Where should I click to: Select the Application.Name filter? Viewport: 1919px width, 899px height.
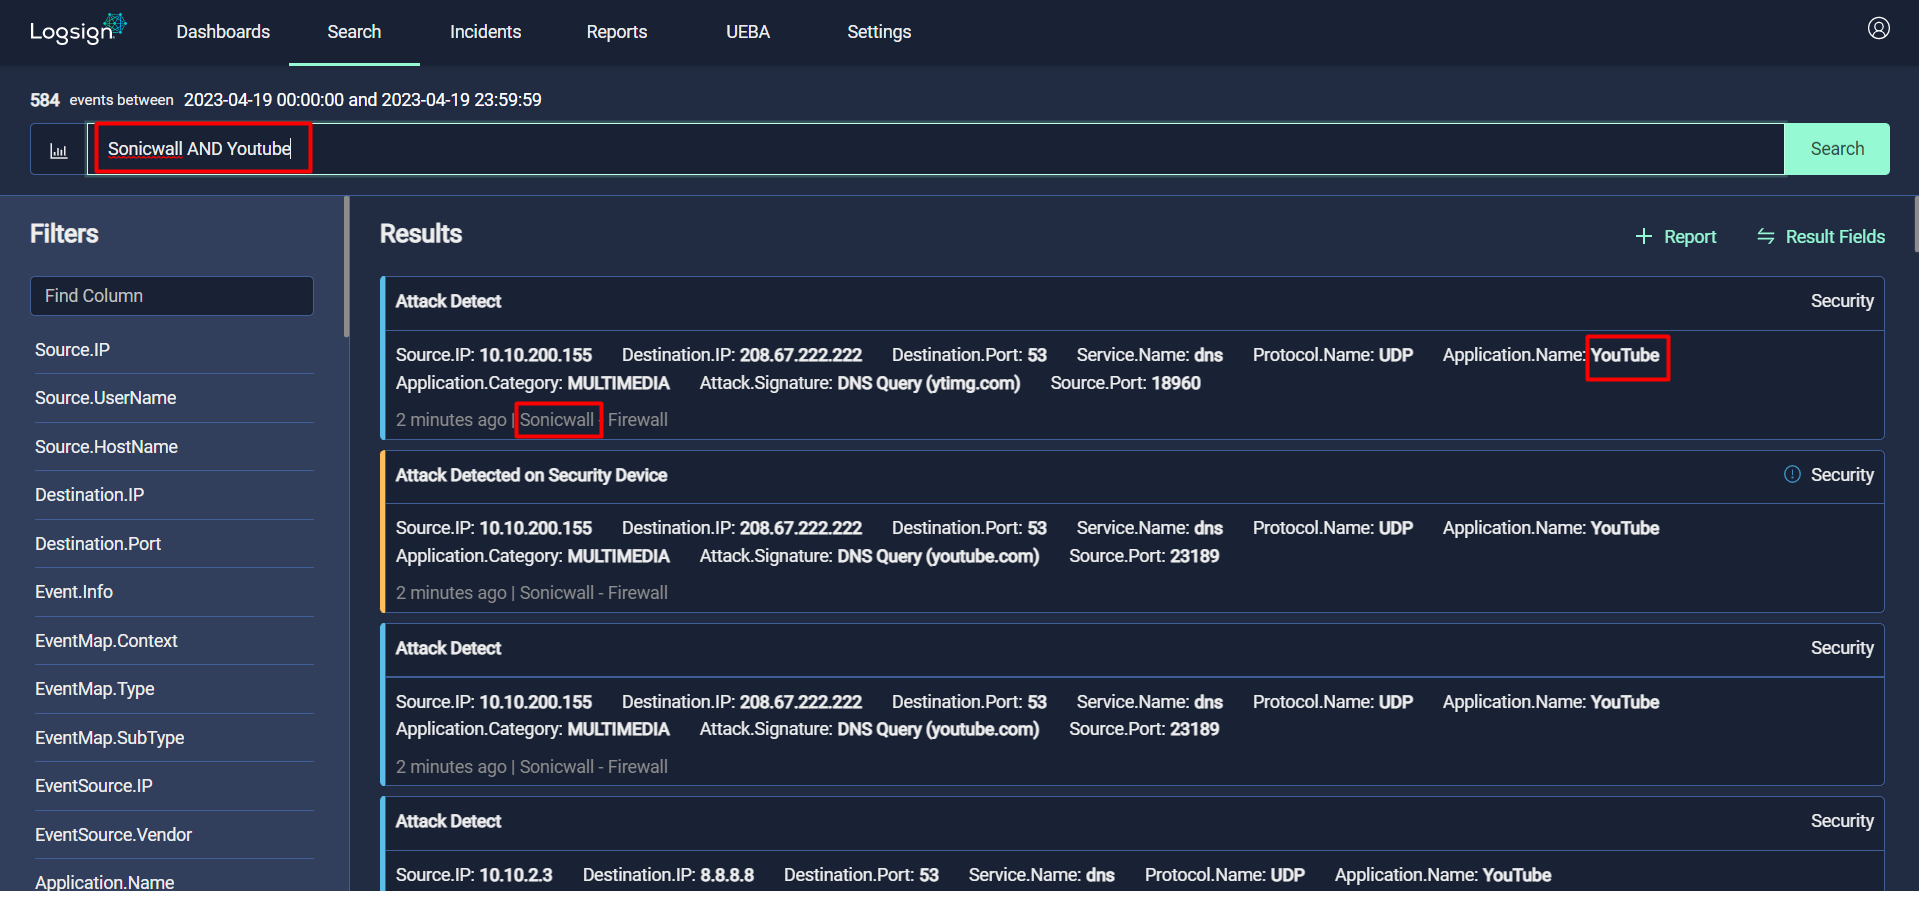pos(104,882)
